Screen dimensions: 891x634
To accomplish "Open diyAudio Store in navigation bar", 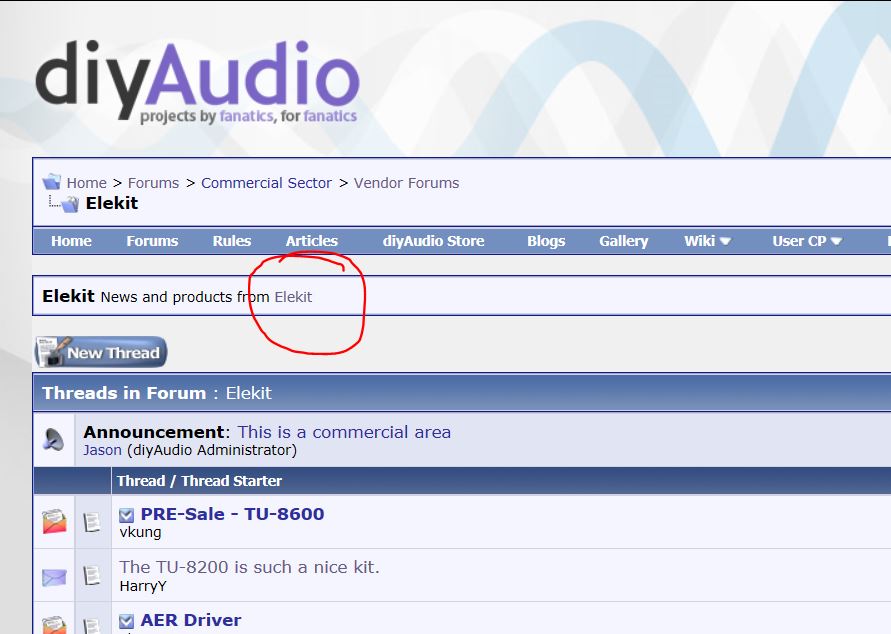I will pos(434,241).
